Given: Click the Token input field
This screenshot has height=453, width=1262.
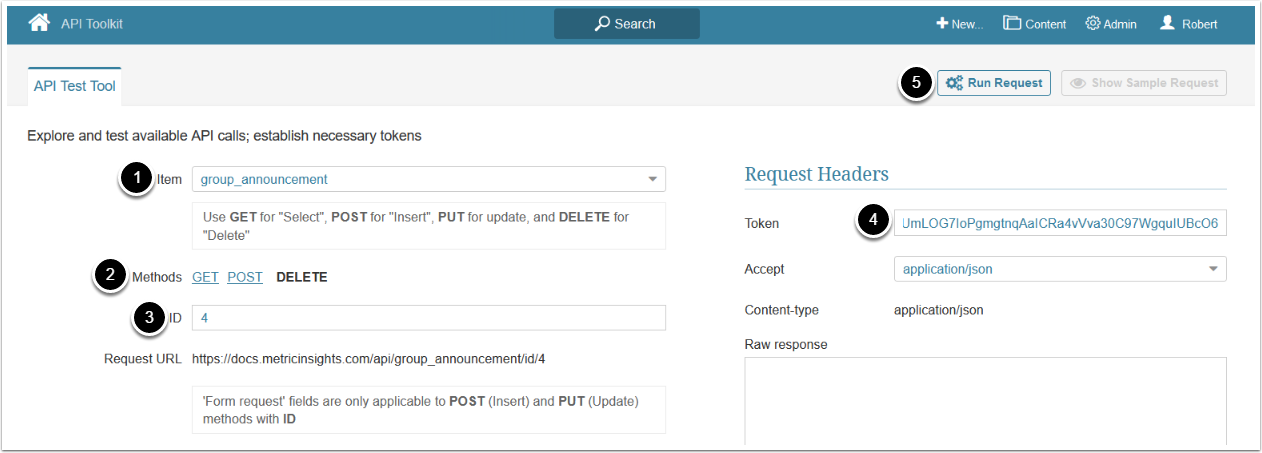Looking at the screenshot, I should click(x=1059, y=223).
